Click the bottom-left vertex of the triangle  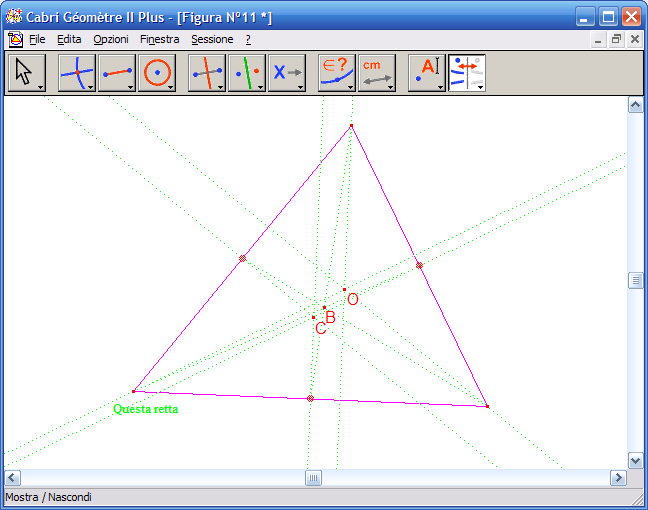click(133, 391)
